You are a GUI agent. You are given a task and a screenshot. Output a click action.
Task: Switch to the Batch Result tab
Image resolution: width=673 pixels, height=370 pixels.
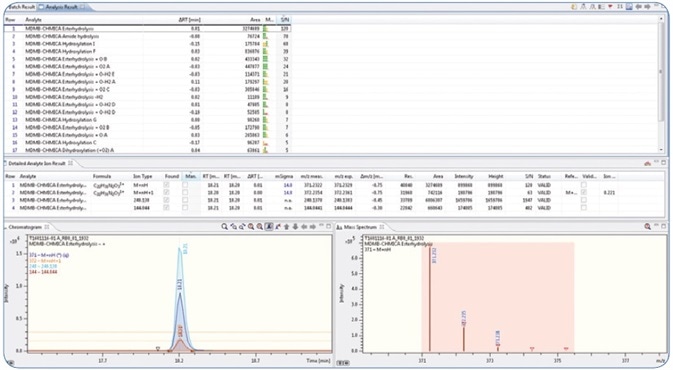21,7
